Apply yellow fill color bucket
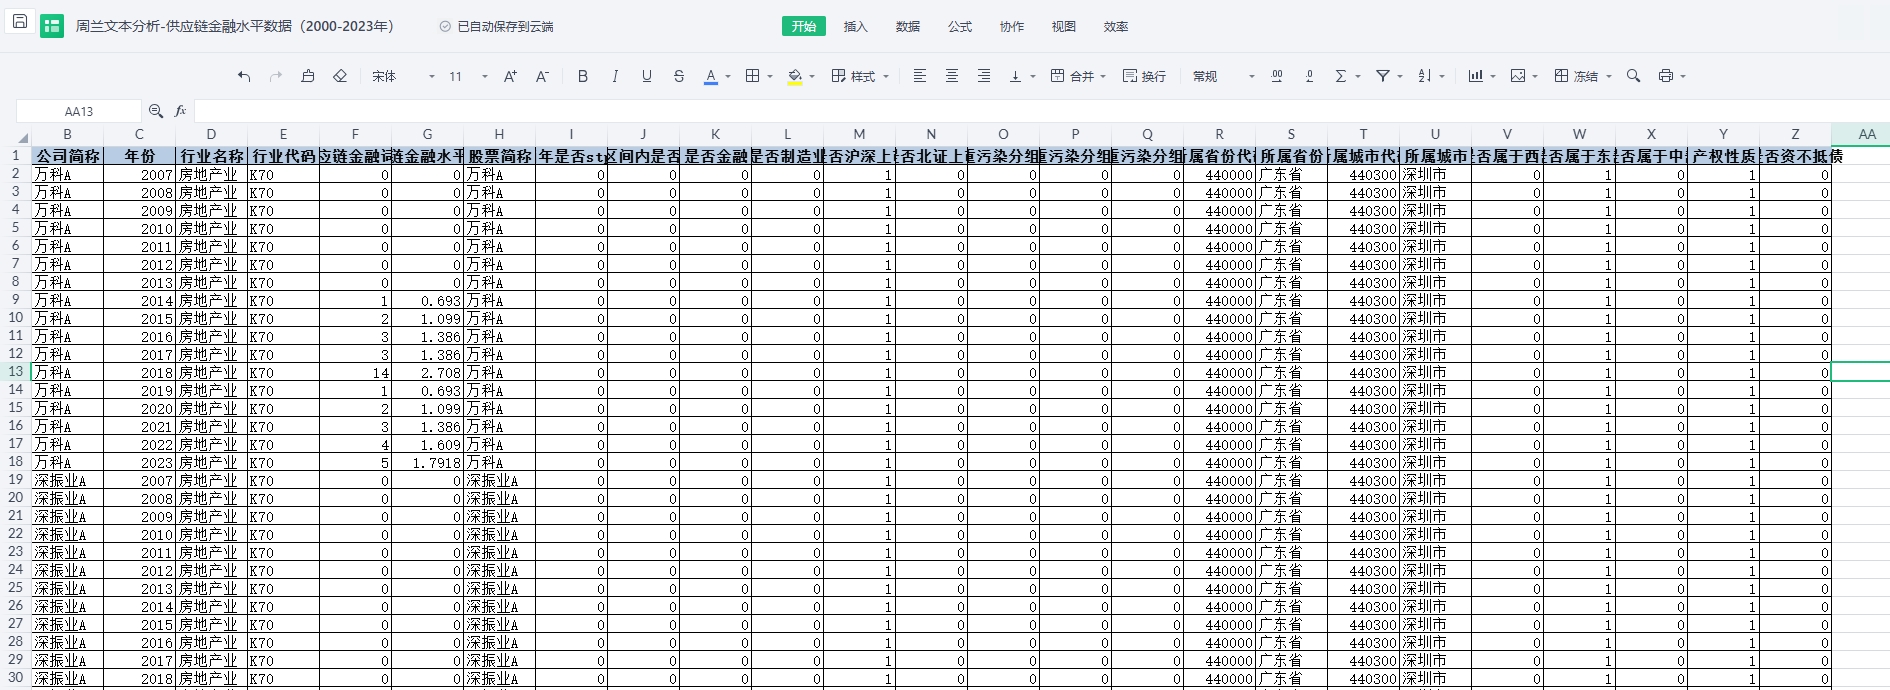 pyautogui.click(x=795, y=76)
